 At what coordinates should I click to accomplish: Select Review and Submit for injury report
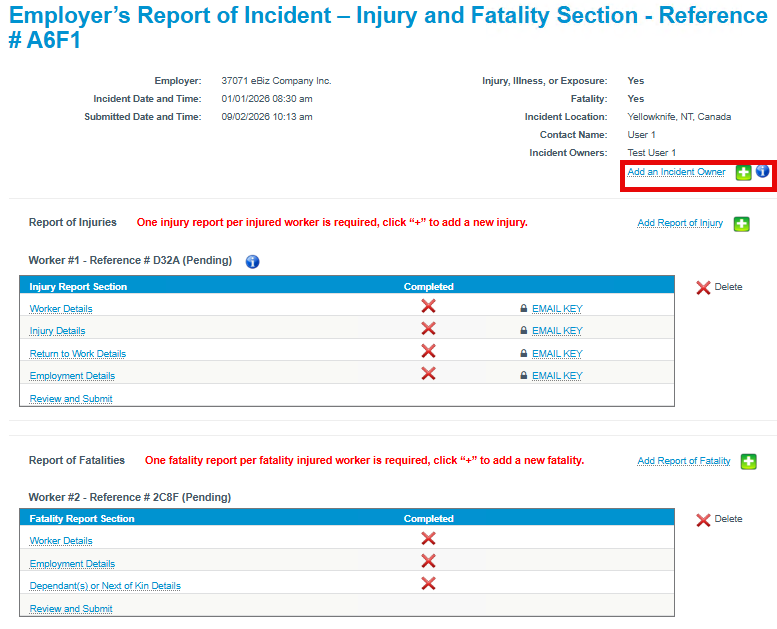[71, 399]
